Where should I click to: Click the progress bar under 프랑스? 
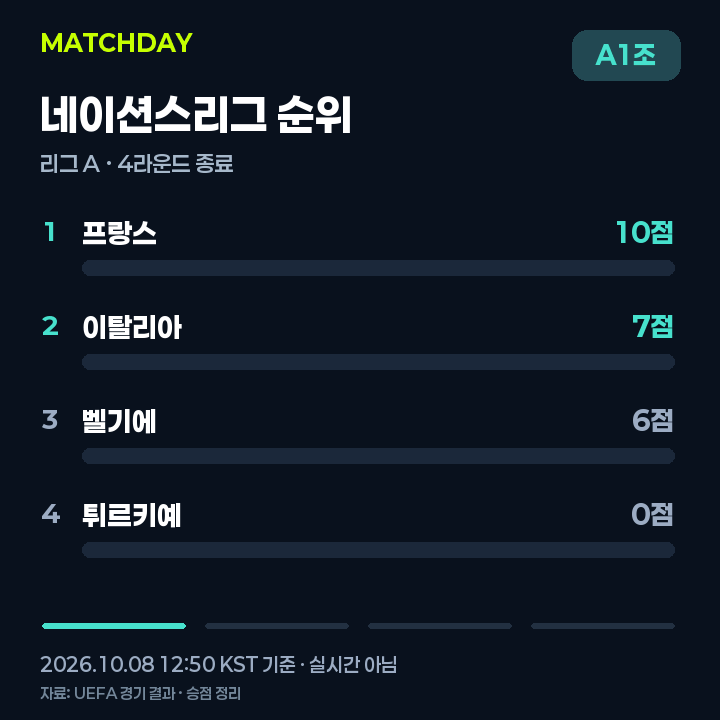click(378, 268)
